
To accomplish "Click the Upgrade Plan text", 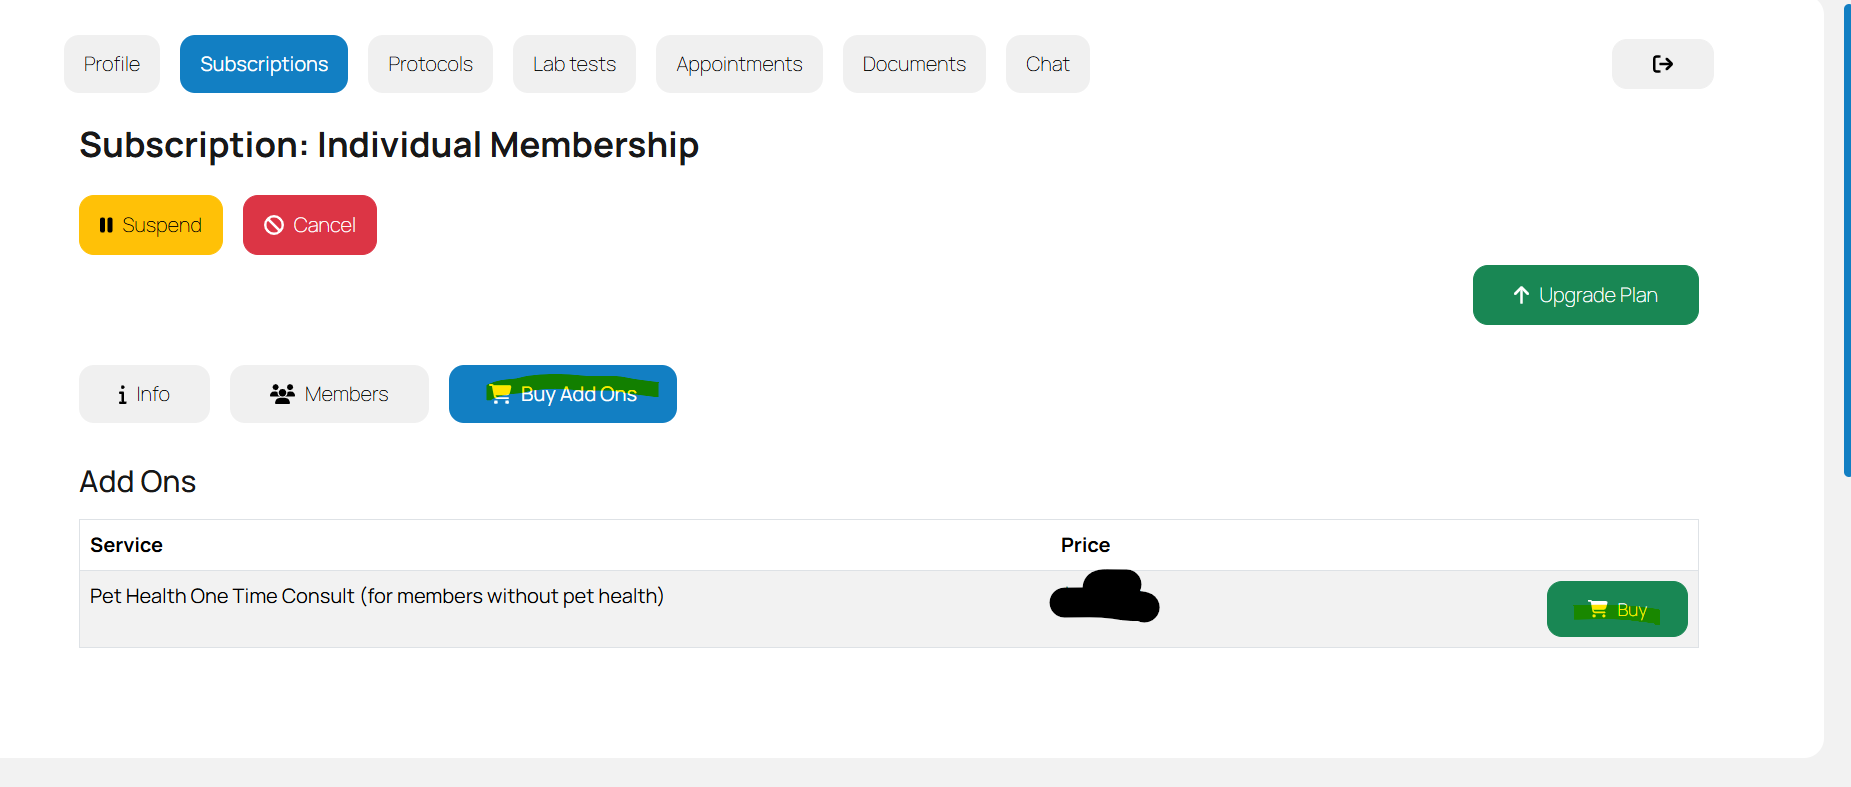I will tap(1598, 295).
